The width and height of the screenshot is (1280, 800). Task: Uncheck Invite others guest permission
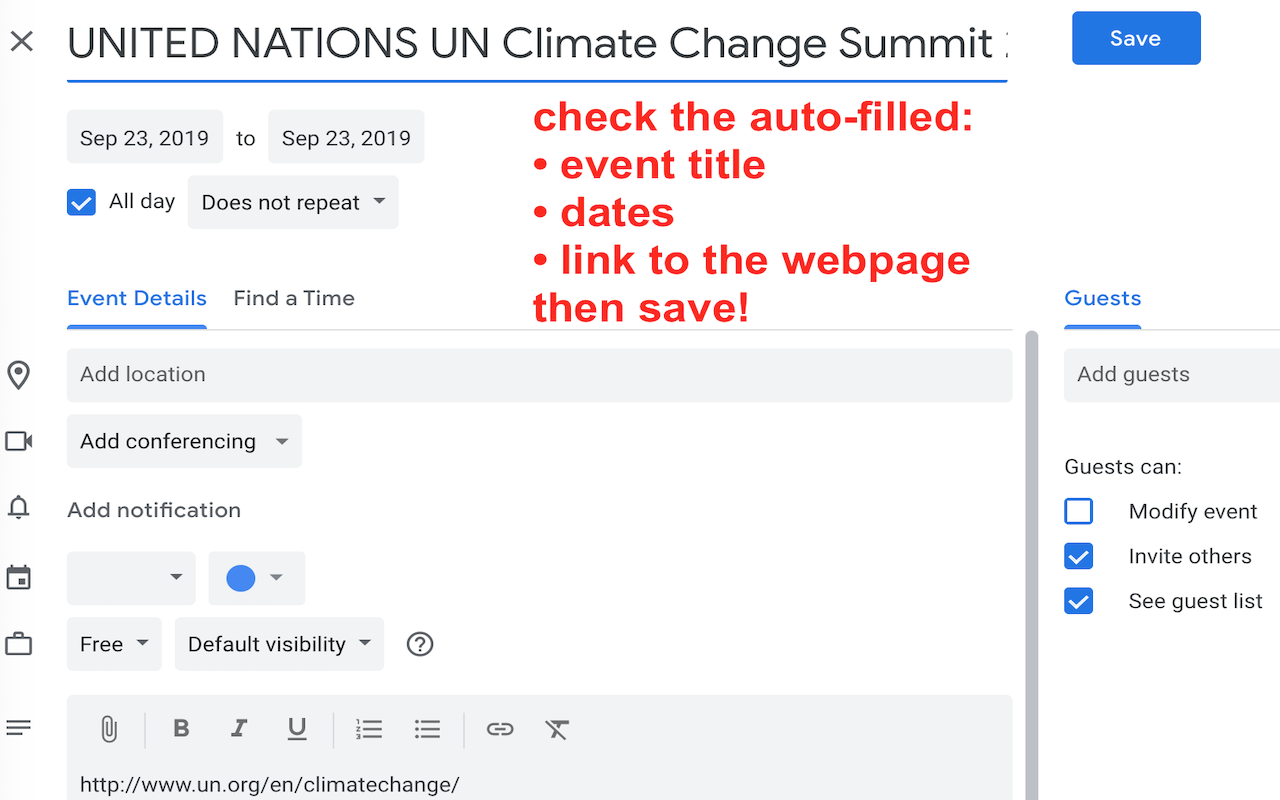pyautogui.click(x=1078, y=556)
